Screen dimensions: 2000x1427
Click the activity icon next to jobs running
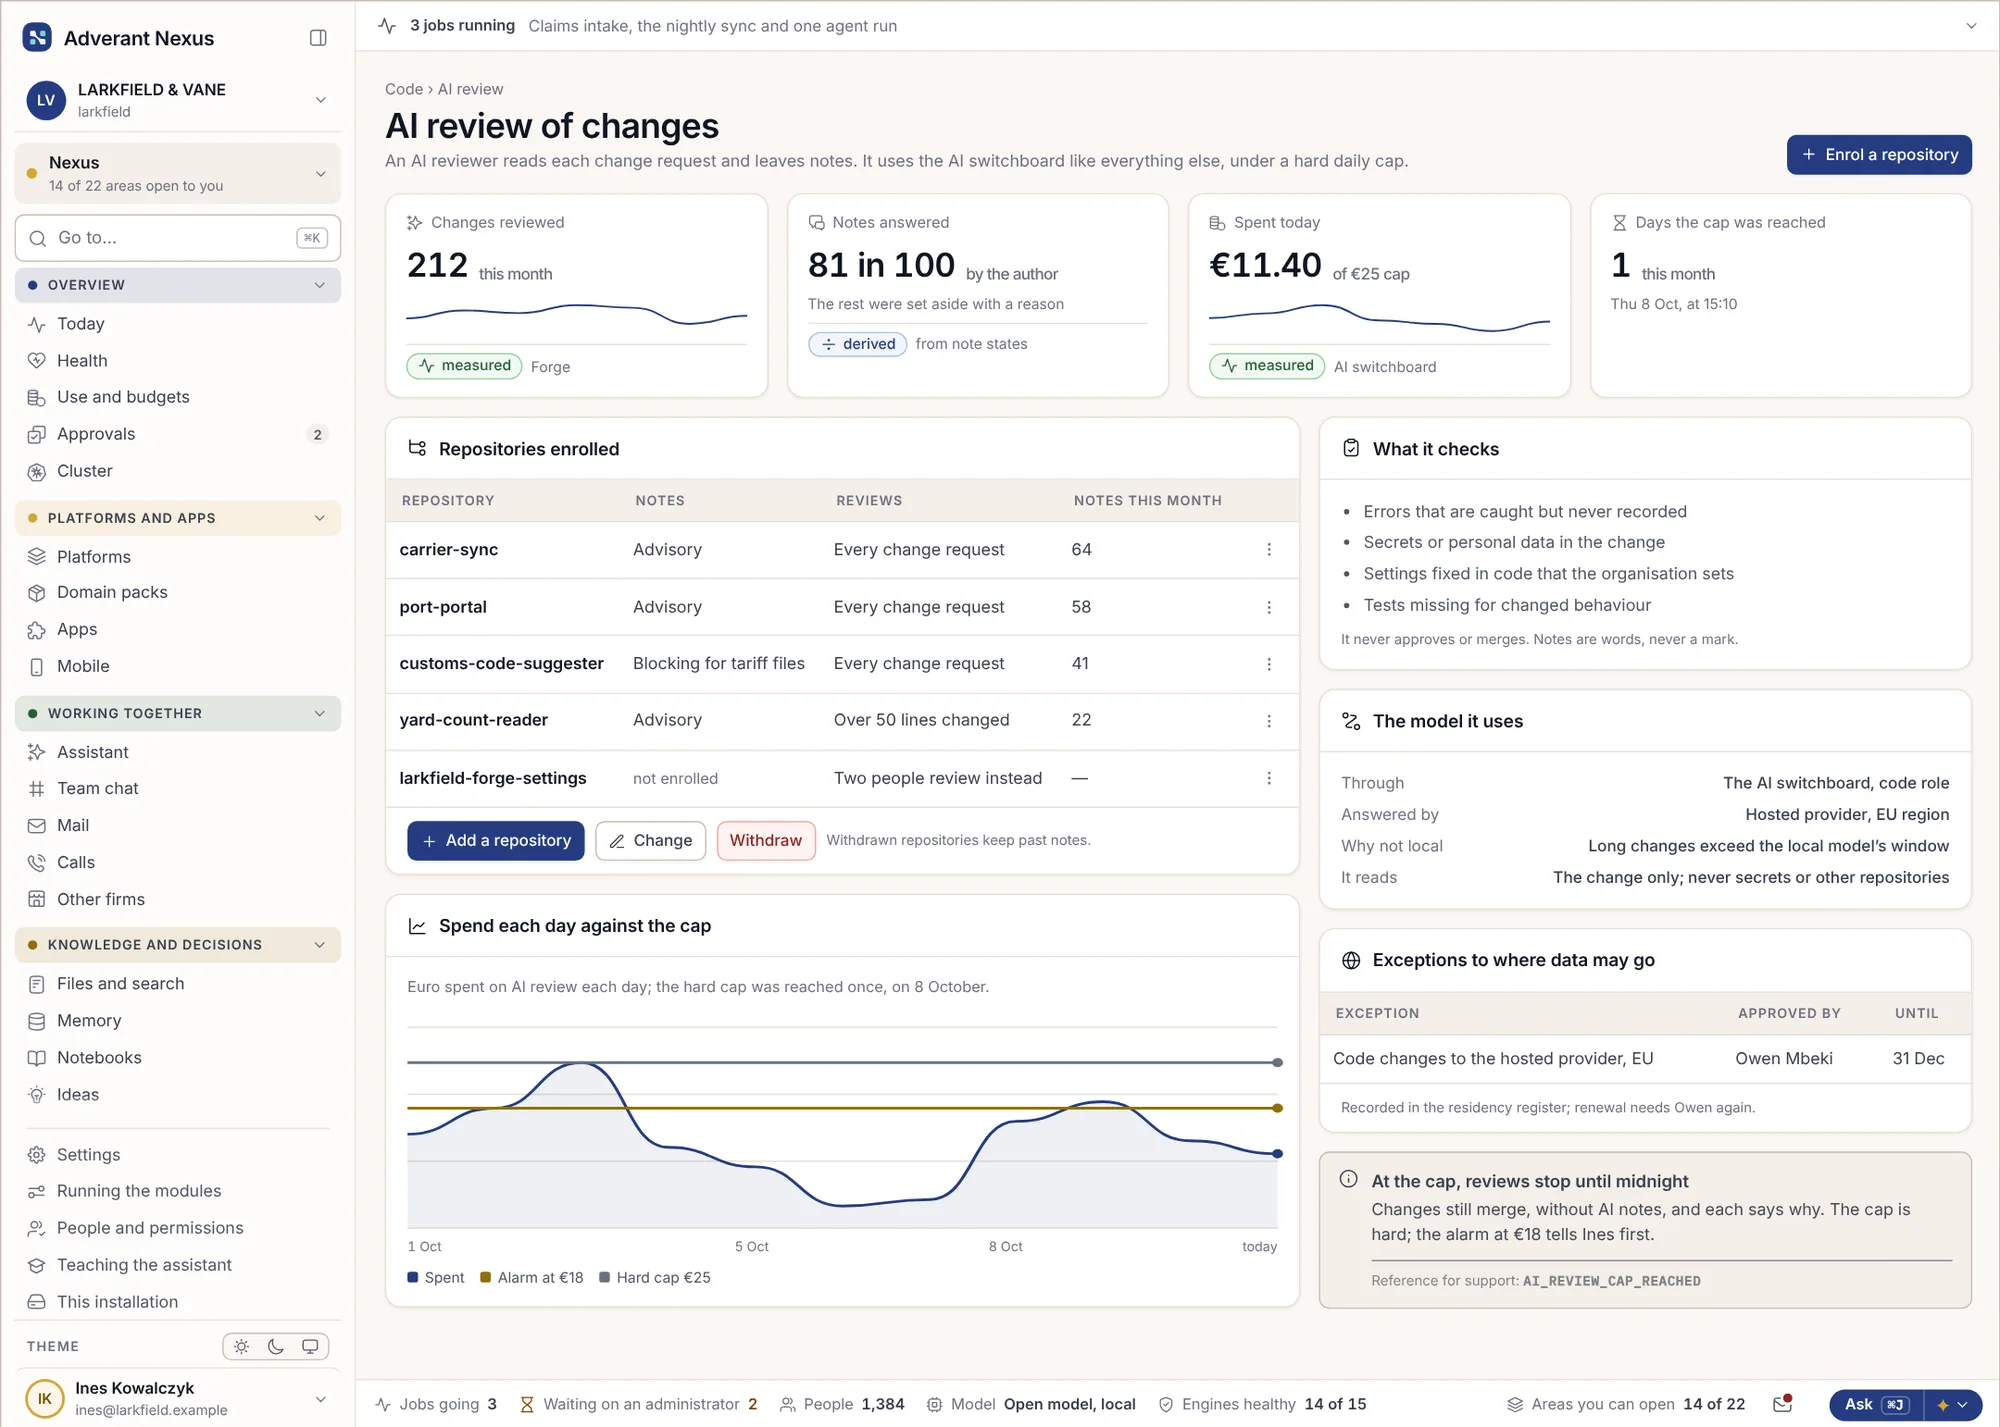click(x=387, y=26)
